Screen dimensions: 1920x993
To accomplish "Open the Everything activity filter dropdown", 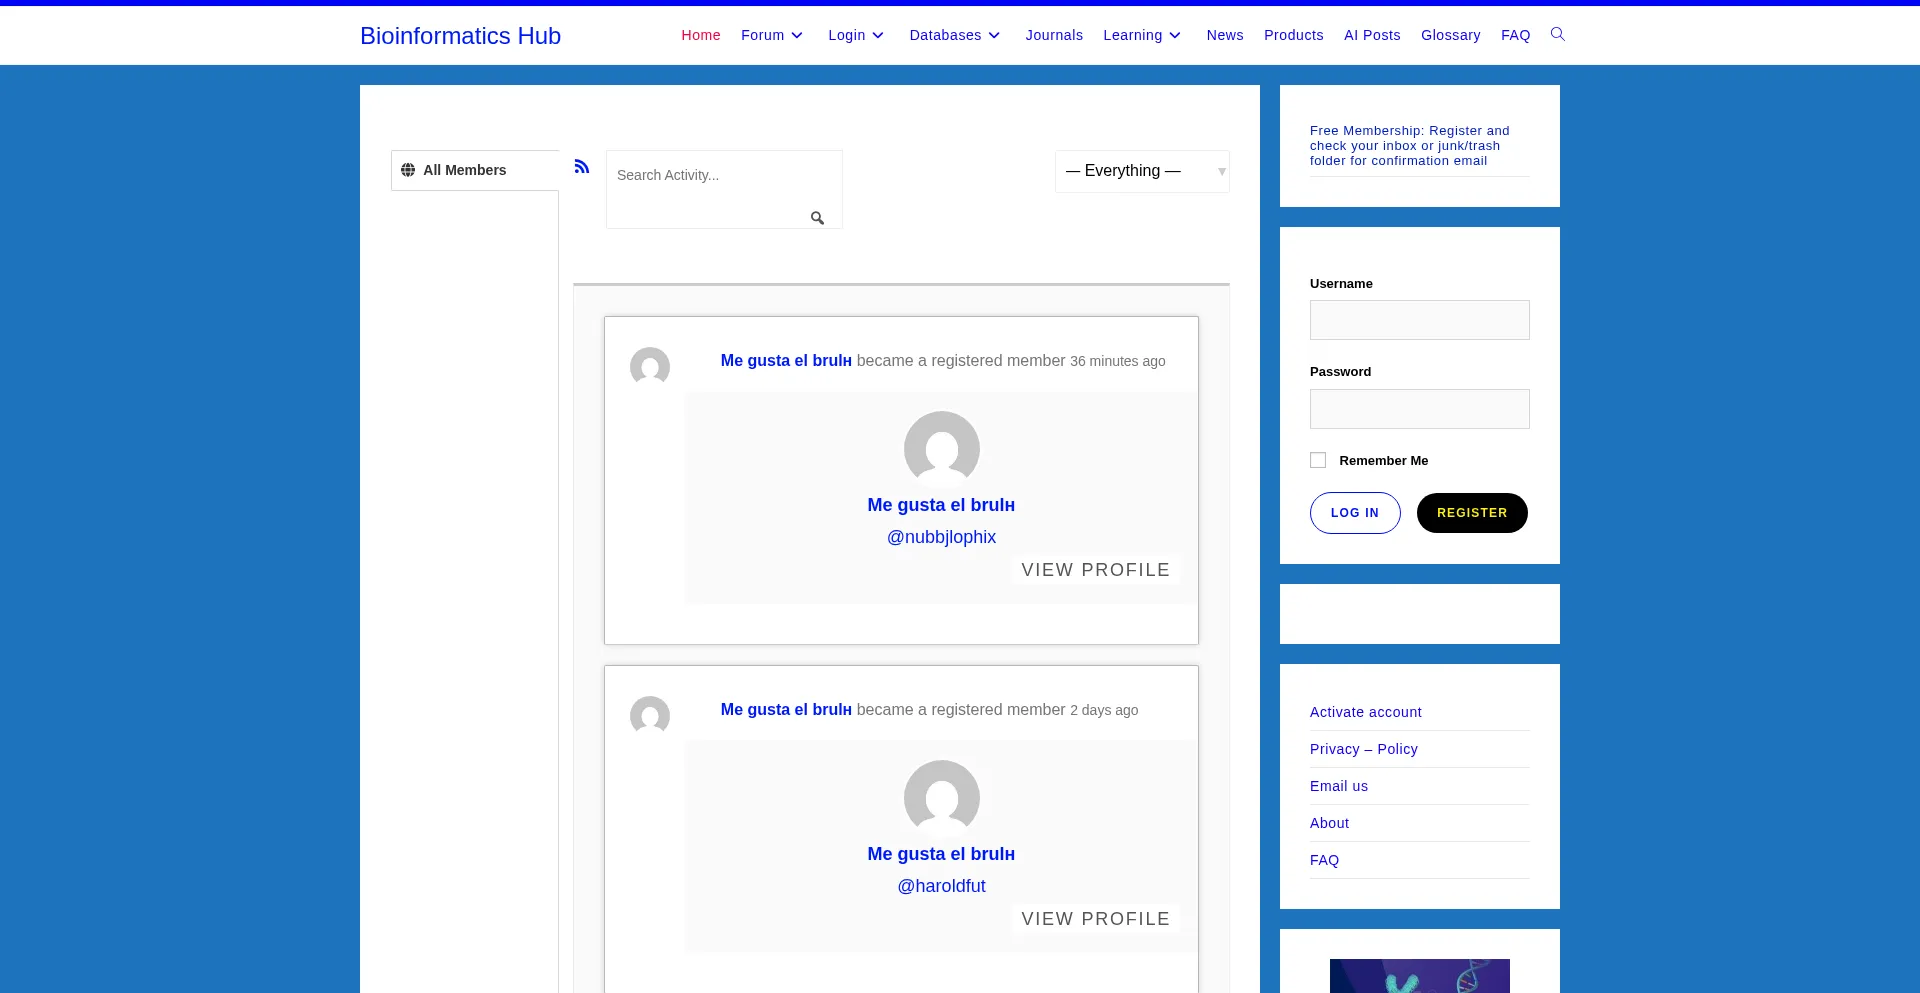I will coord(1142,171).
